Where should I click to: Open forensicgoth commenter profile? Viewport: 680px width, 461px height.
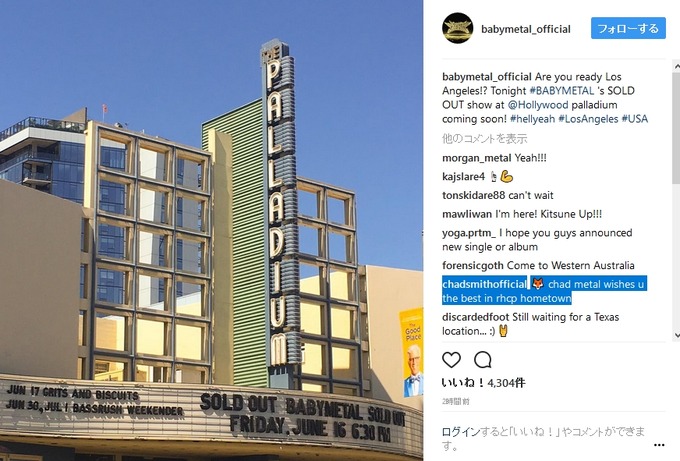pos(473,265)
